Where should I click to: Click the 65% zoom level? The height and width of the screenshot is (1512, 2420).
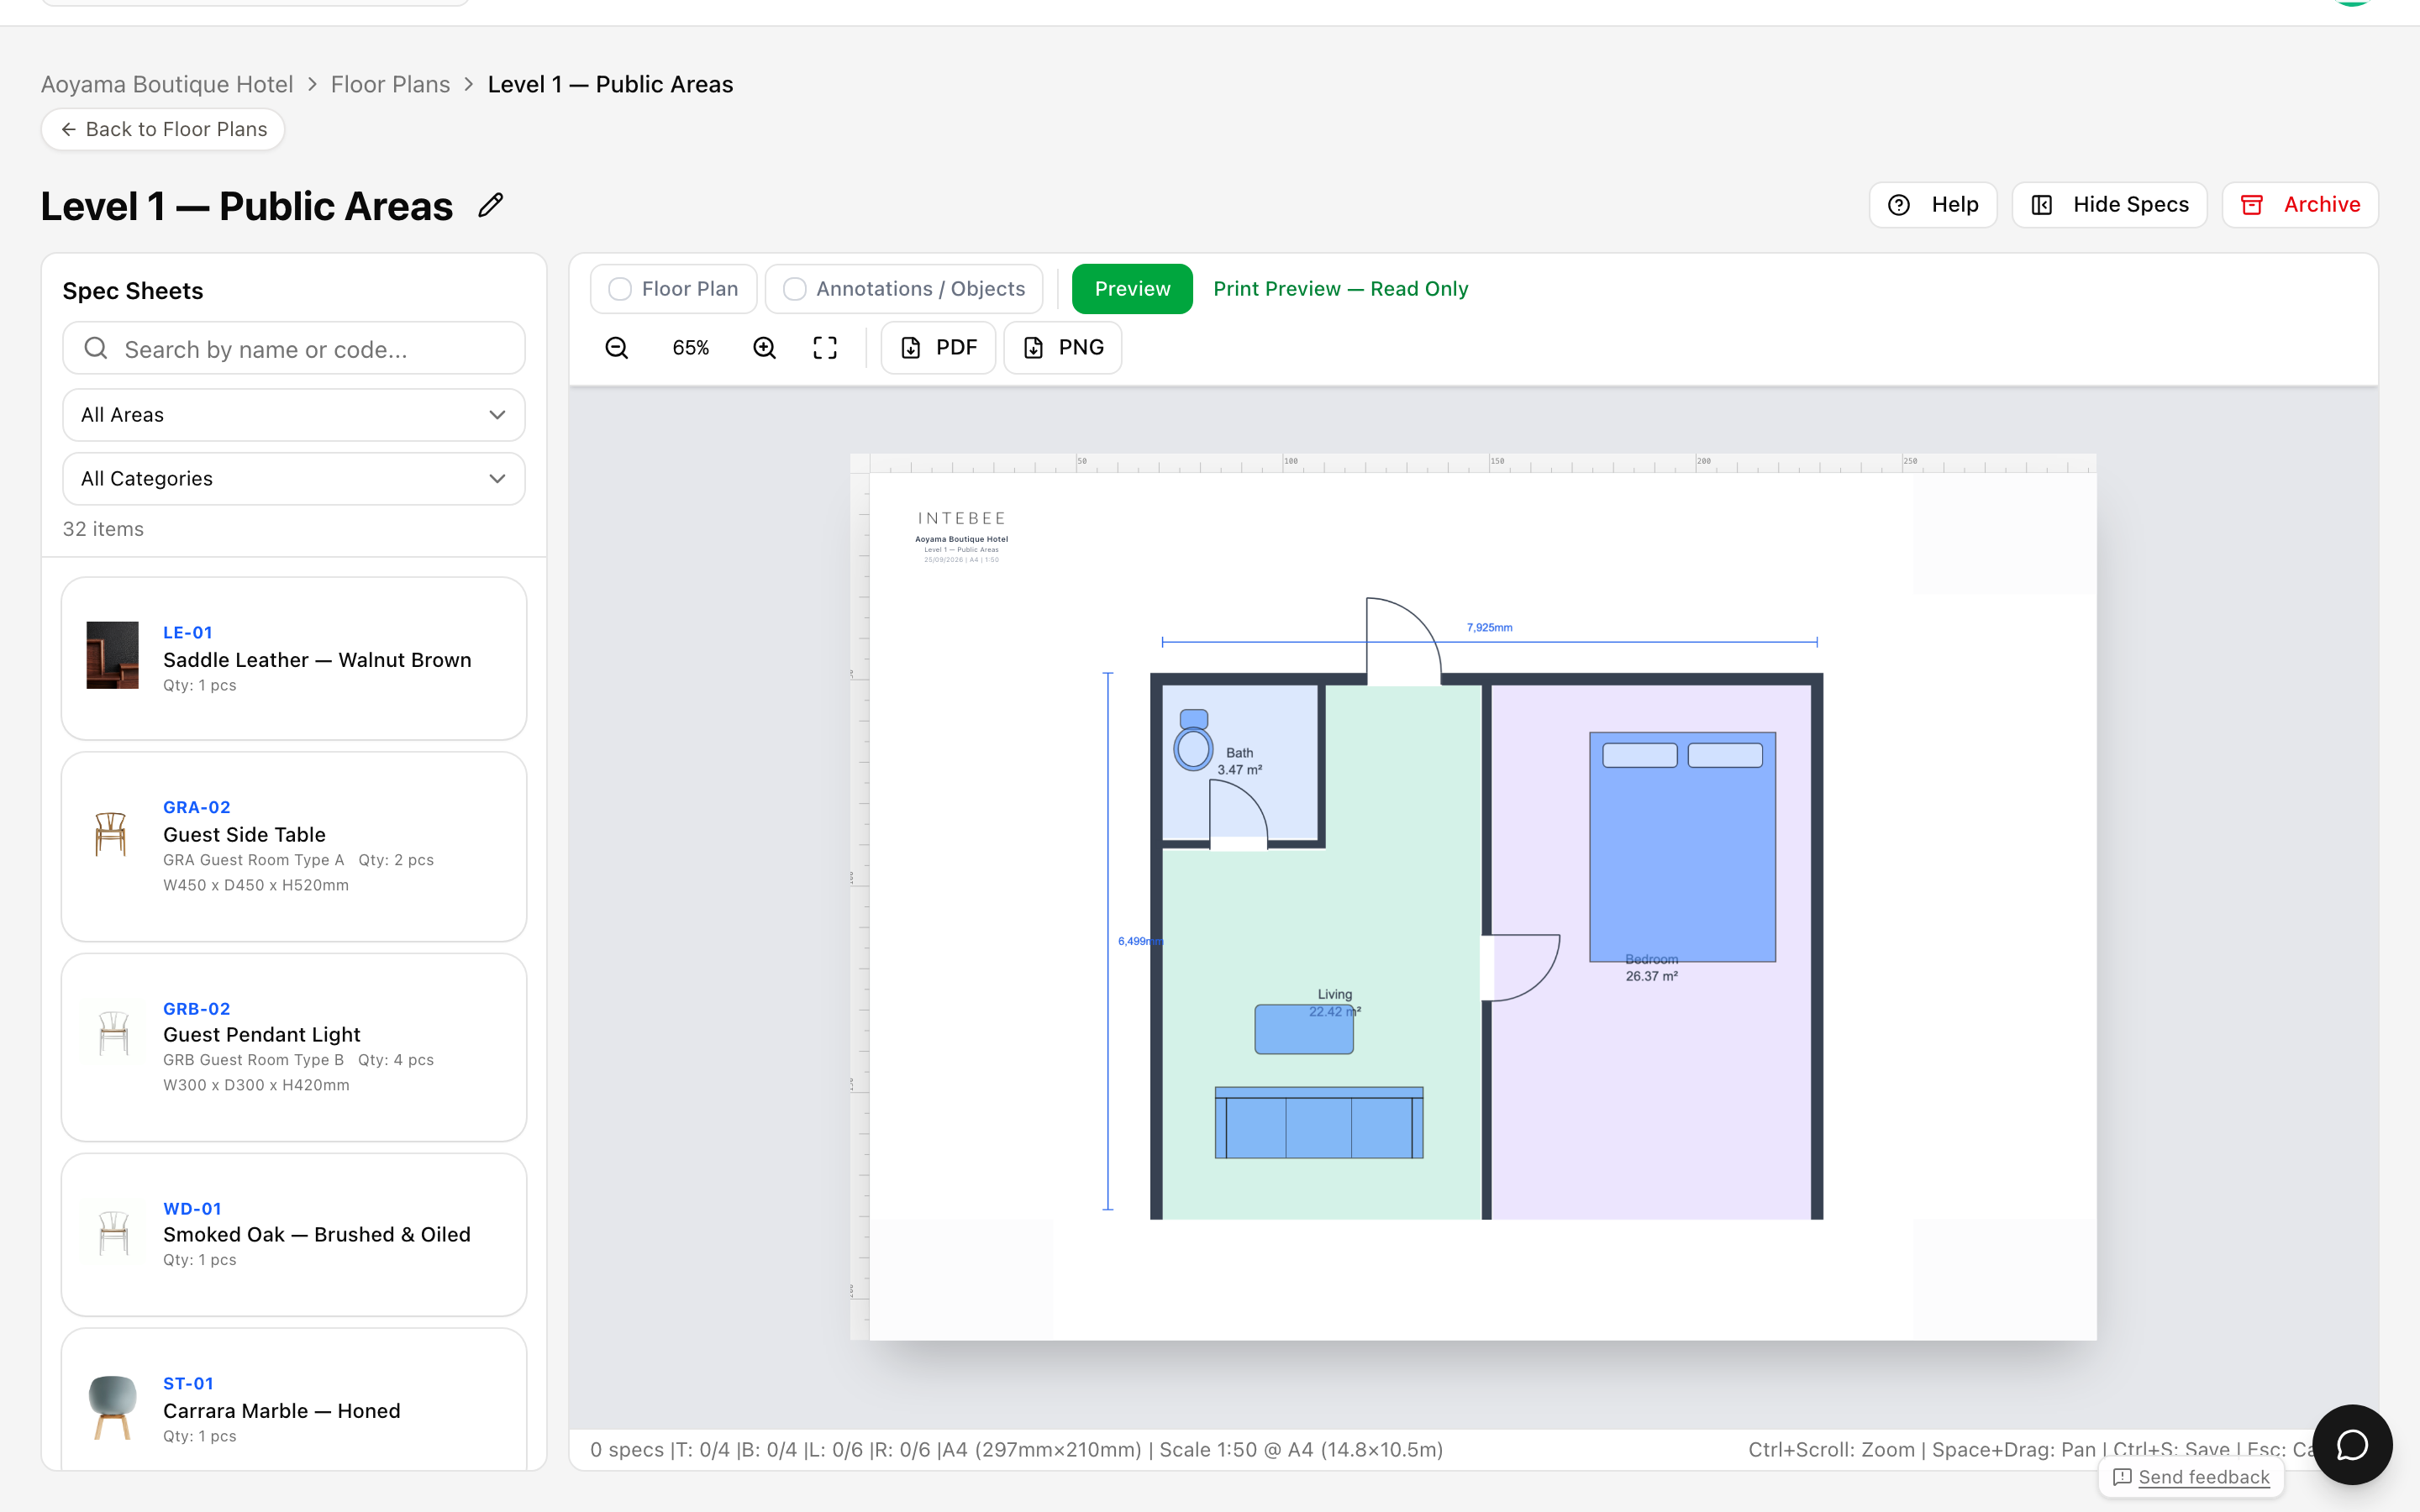691,347
